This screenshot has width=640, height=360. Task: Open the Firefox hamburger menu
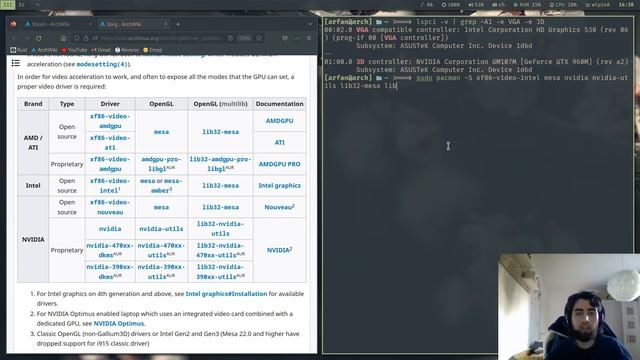click(x=309, y=38)
